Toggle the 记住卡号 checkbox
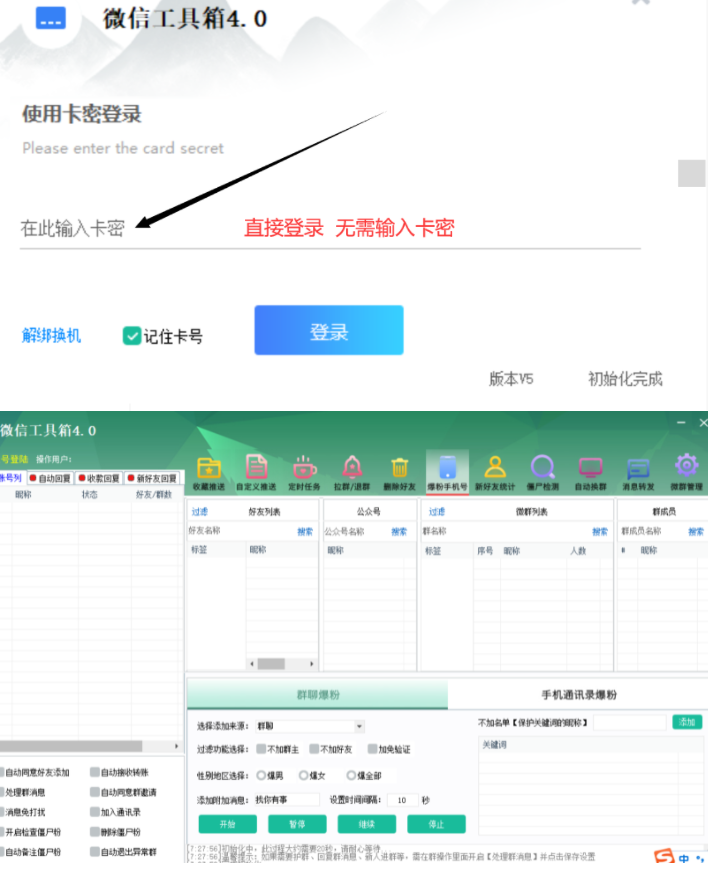 point(131,336)
